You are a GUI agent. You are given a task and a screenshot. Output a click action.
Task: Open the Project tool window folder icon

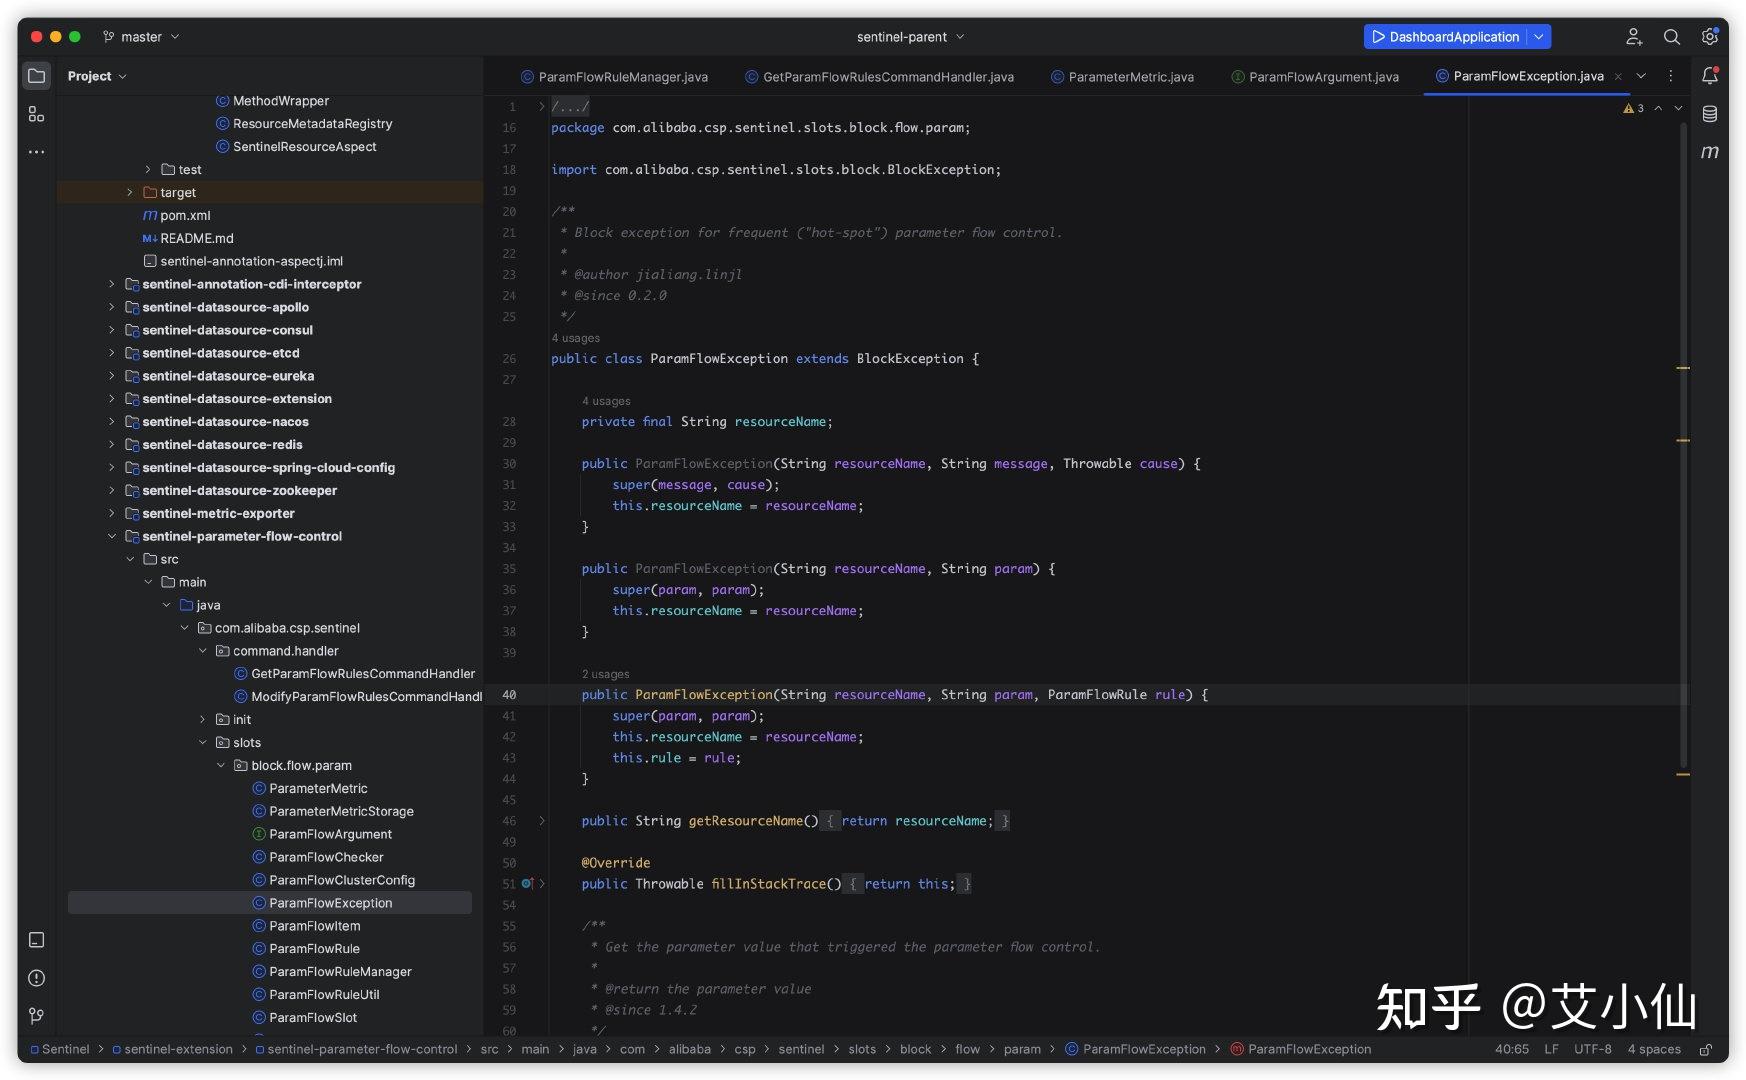click(36, 75)
